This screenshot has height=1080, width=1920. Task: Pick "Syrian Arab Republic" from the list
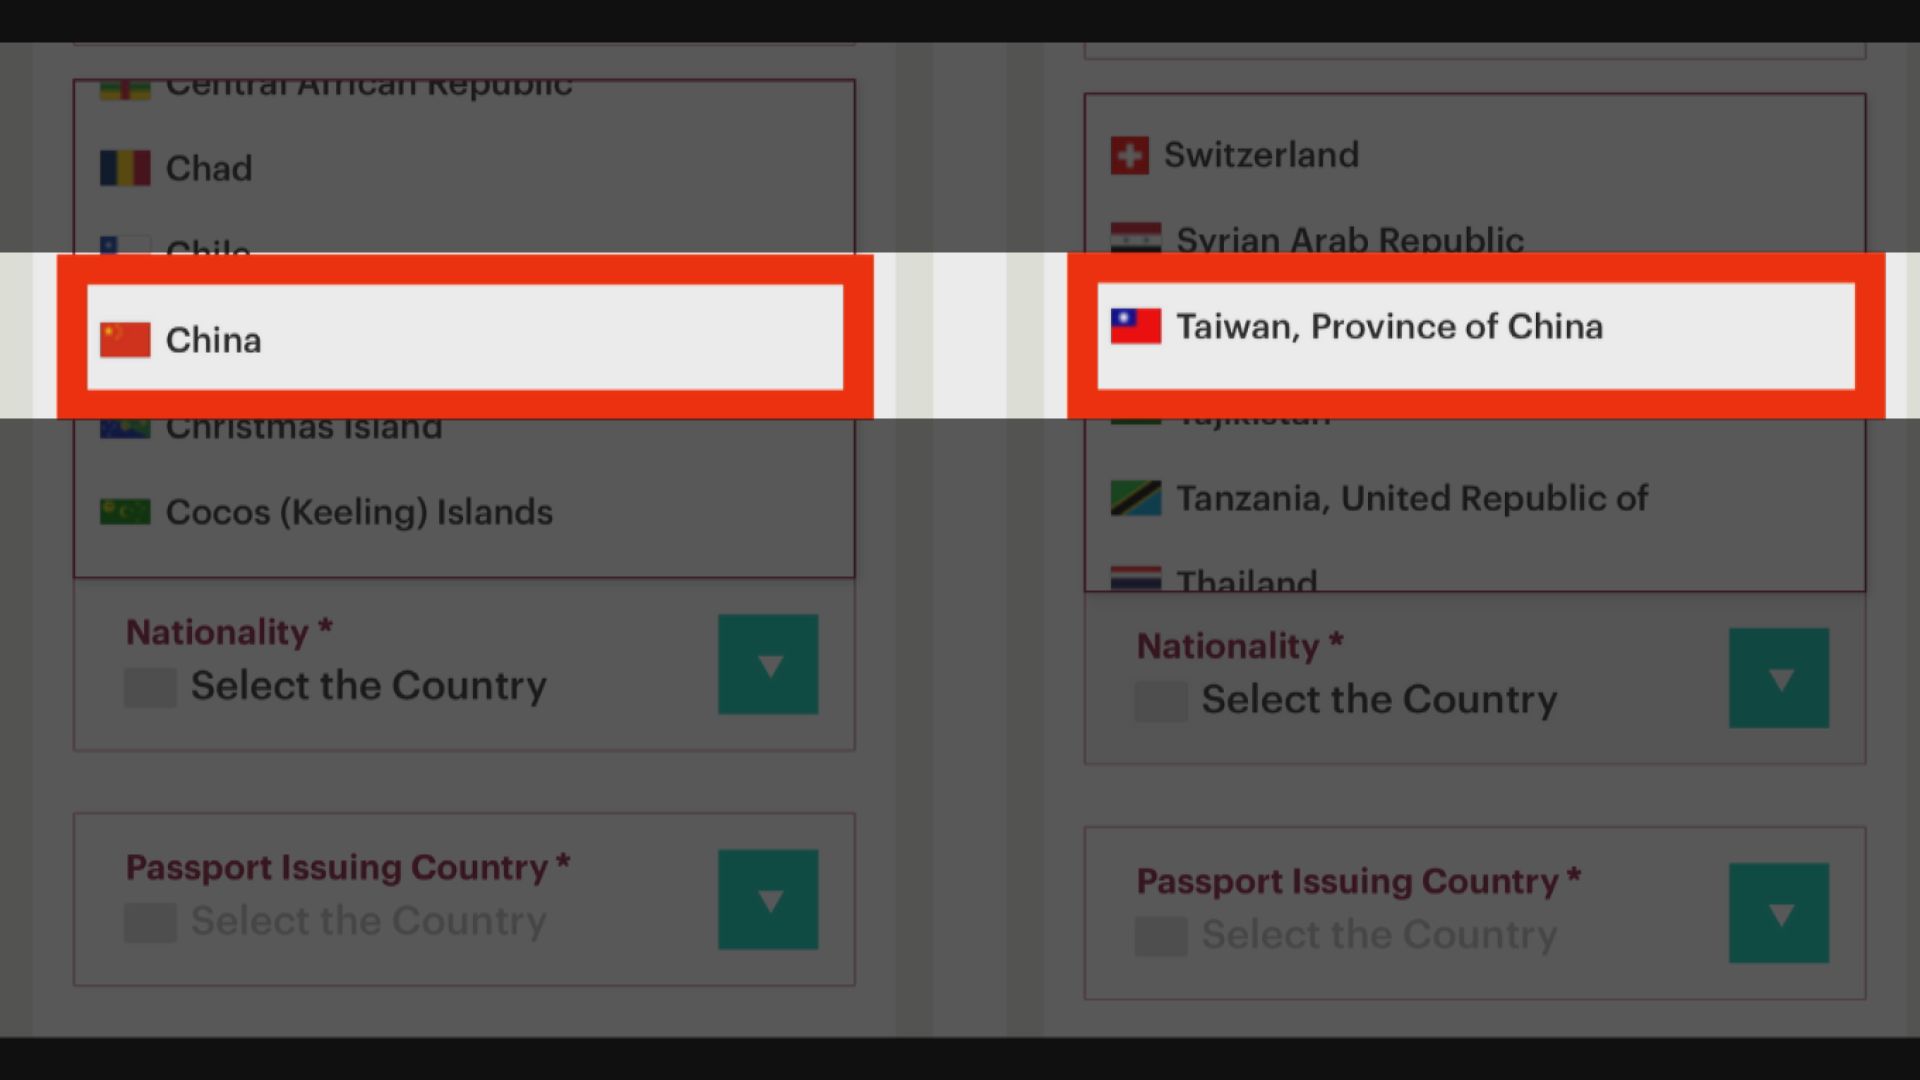1349,240
